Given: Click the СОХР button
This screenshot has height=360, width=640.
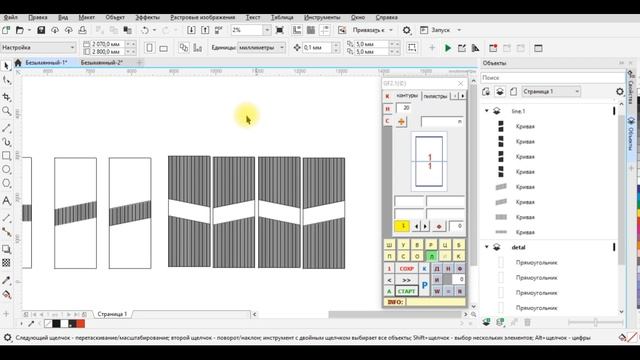Looking at the screenshot, I should tap(407, 269).
